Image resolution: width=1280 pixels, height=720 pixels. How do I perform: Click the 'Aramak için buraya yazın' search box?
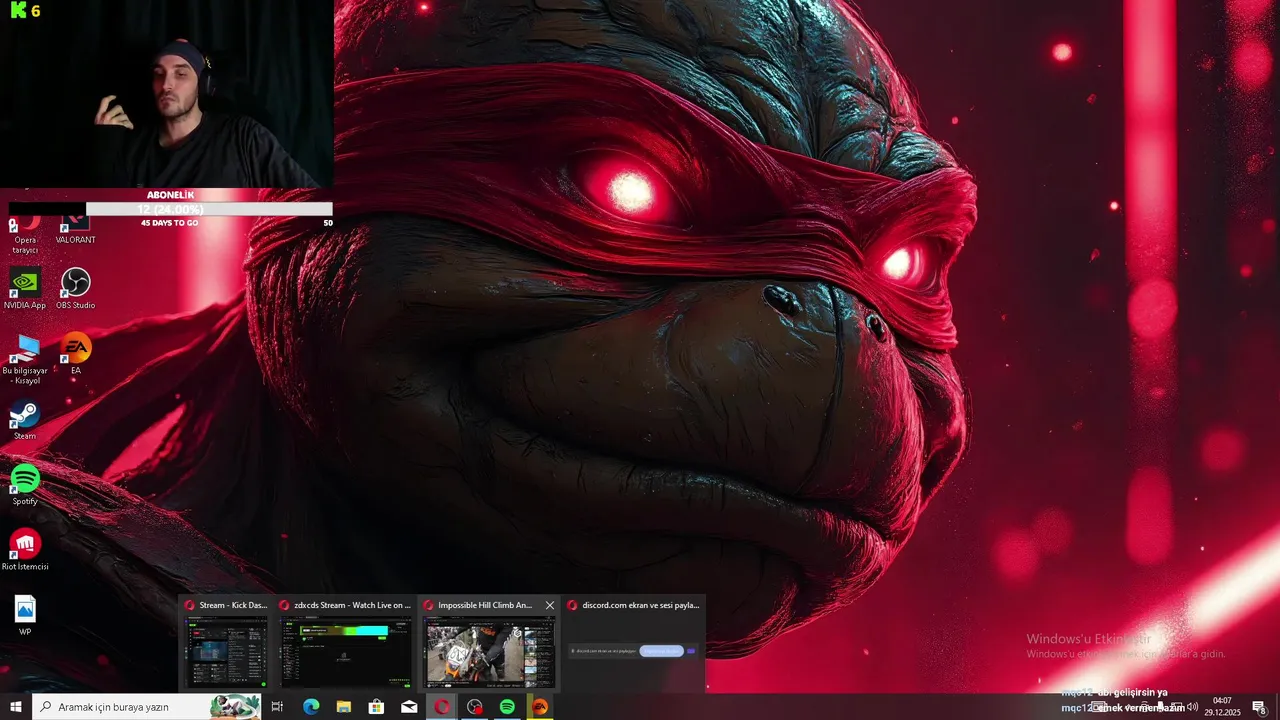click(x=147, y=707)
